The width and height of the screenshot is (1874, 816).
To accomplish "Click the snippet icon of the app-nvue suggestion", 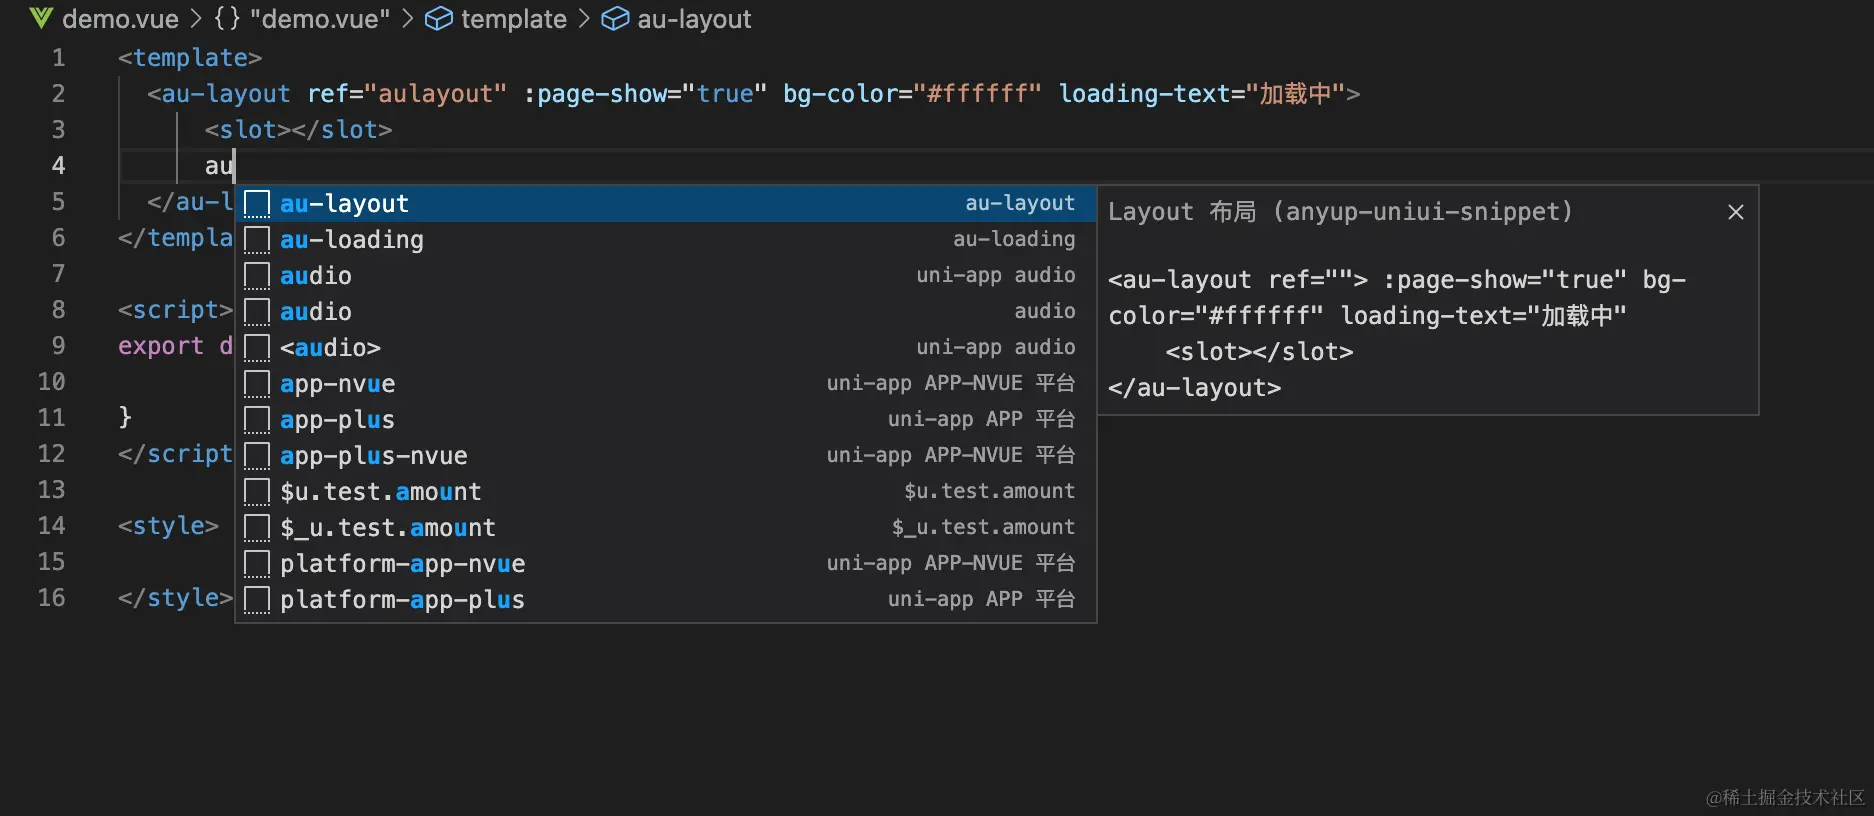I will [x=257, y=384].
